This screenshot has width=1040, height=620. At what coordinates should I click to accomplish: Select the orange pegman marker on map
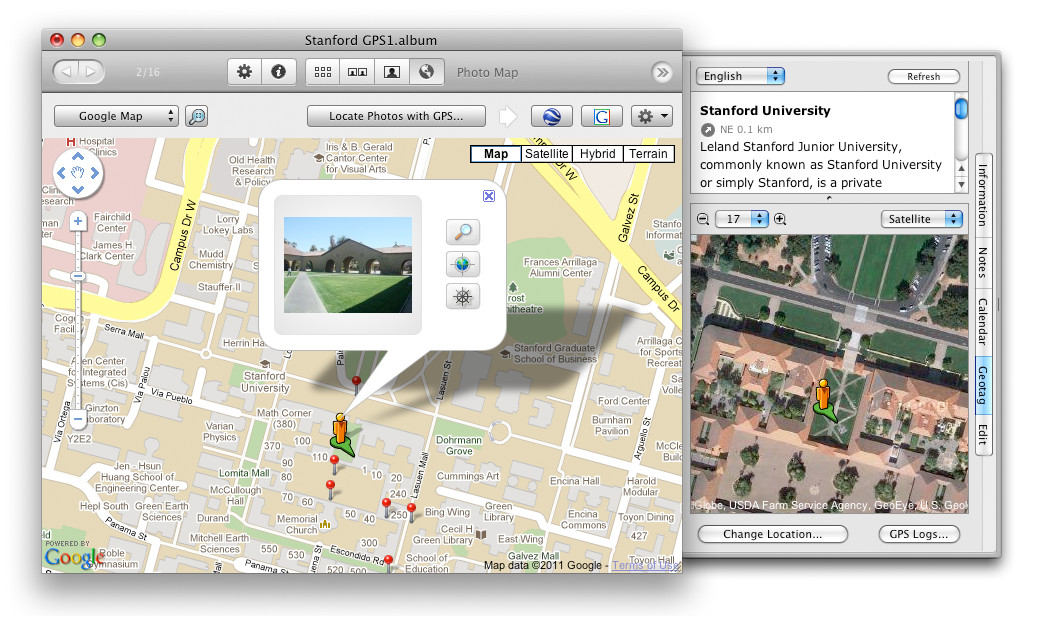340,429
